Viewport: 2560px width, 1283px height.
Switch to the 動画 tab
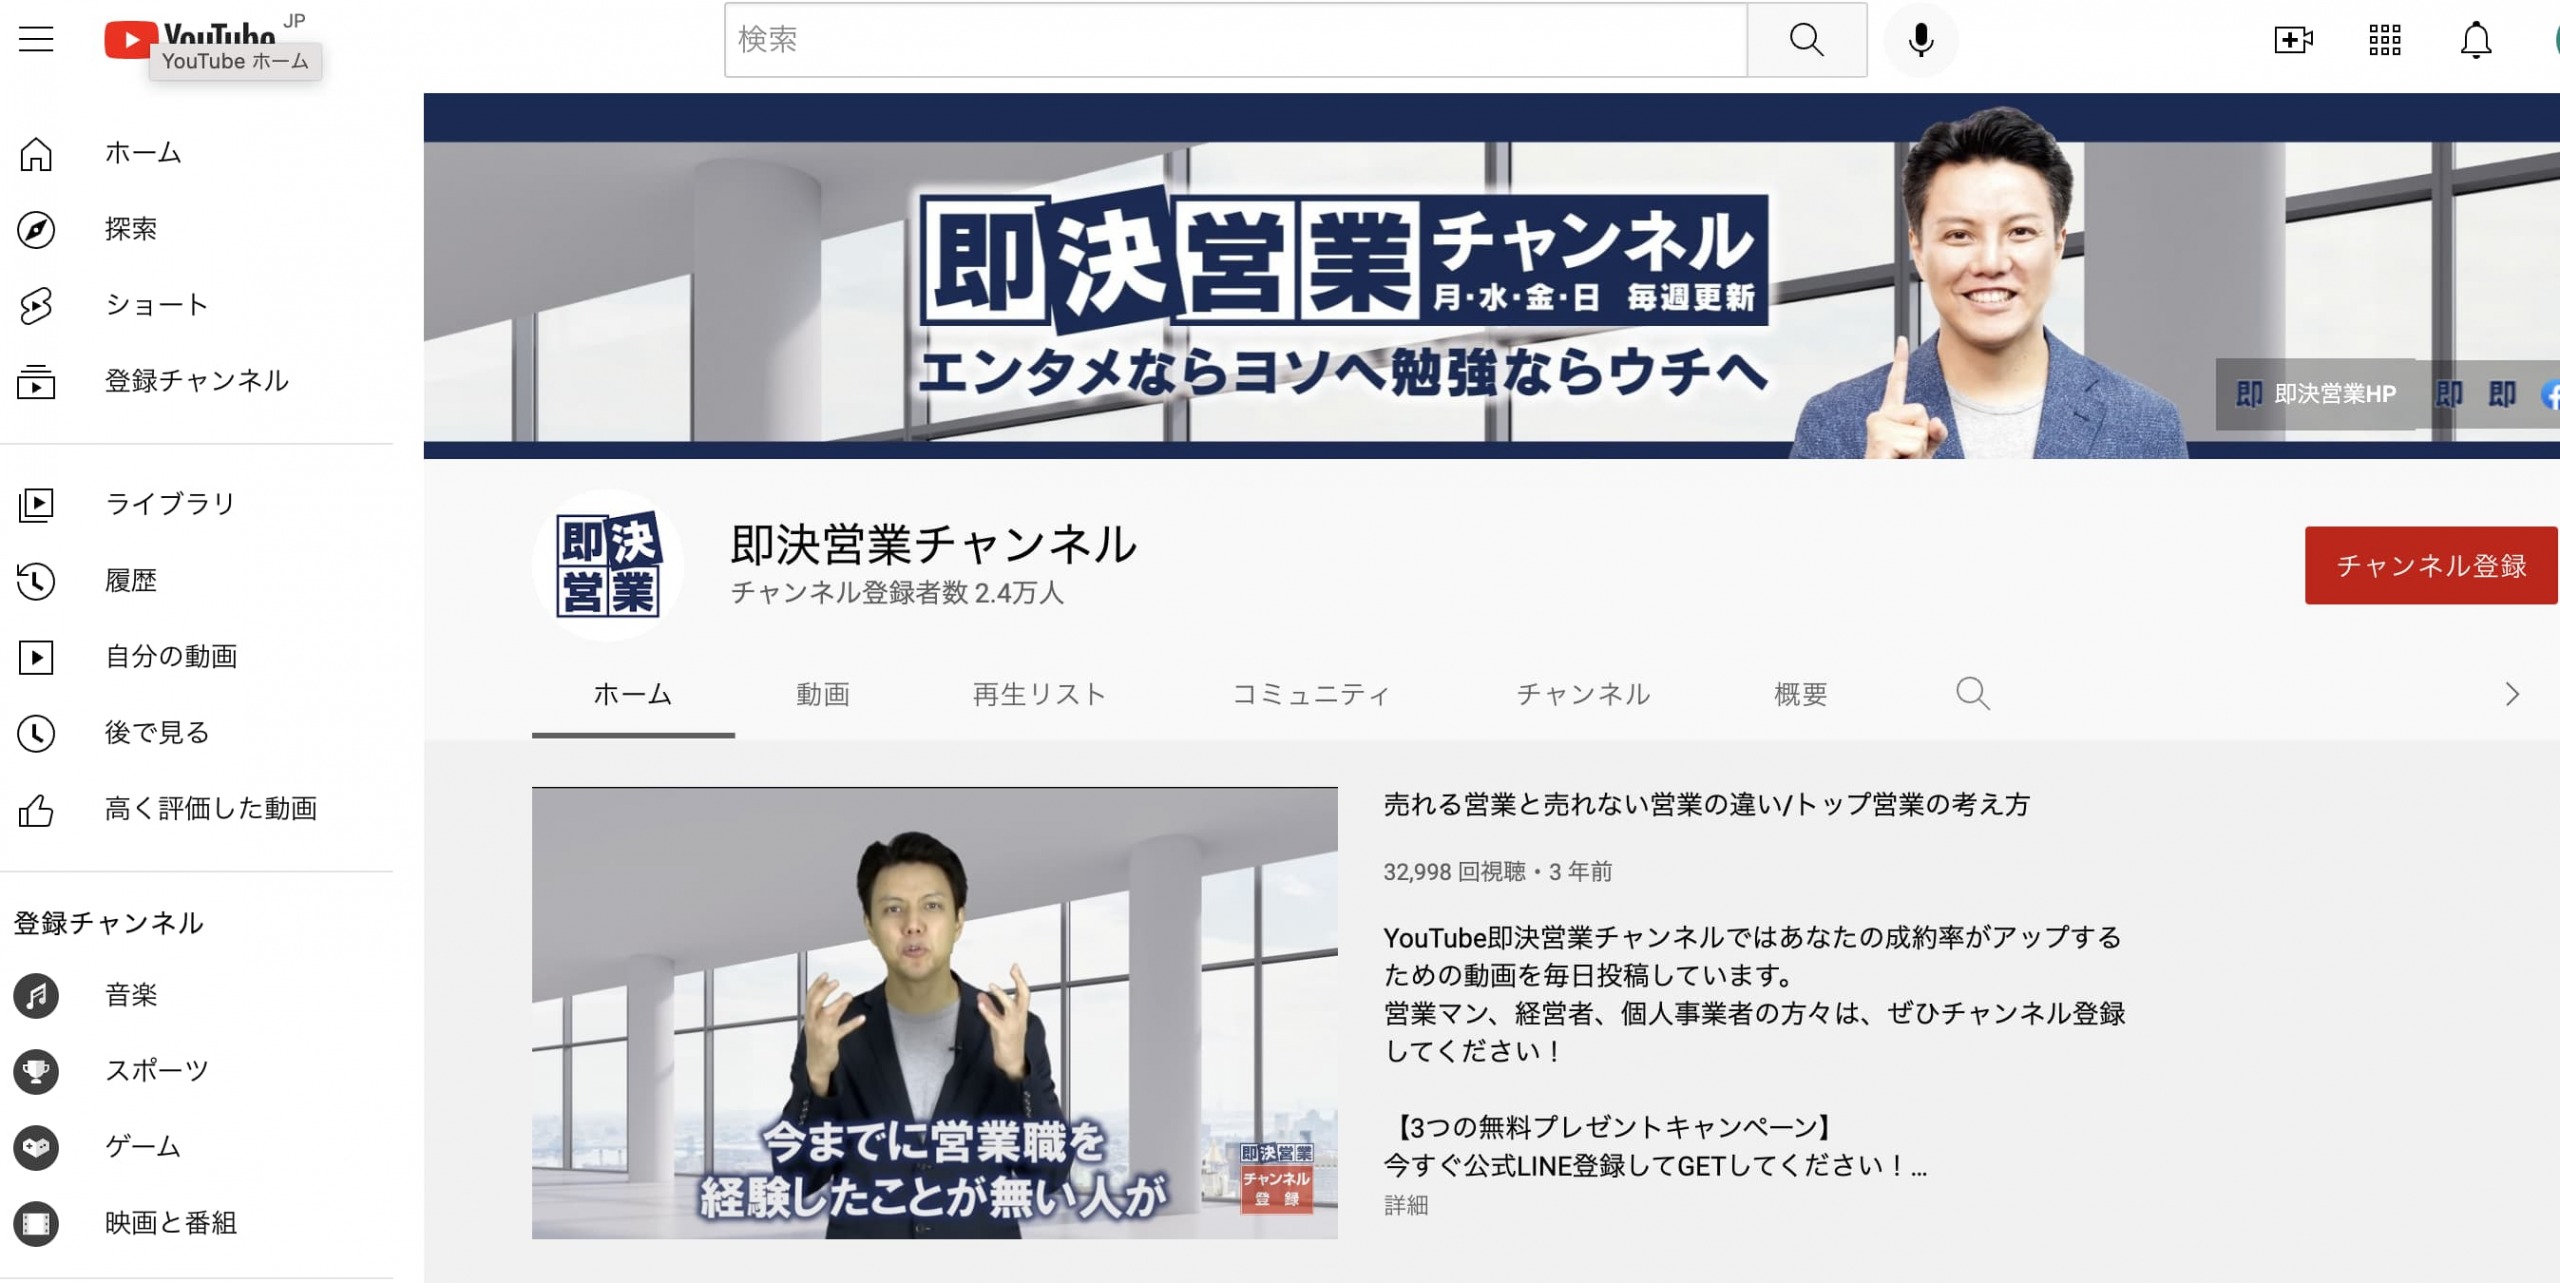822,694
